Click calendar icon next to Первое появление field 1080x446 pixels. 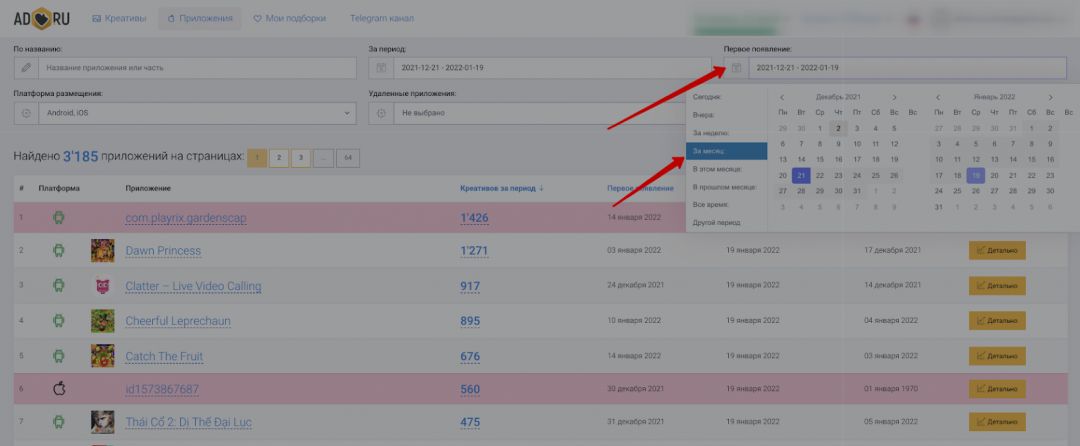736,68
